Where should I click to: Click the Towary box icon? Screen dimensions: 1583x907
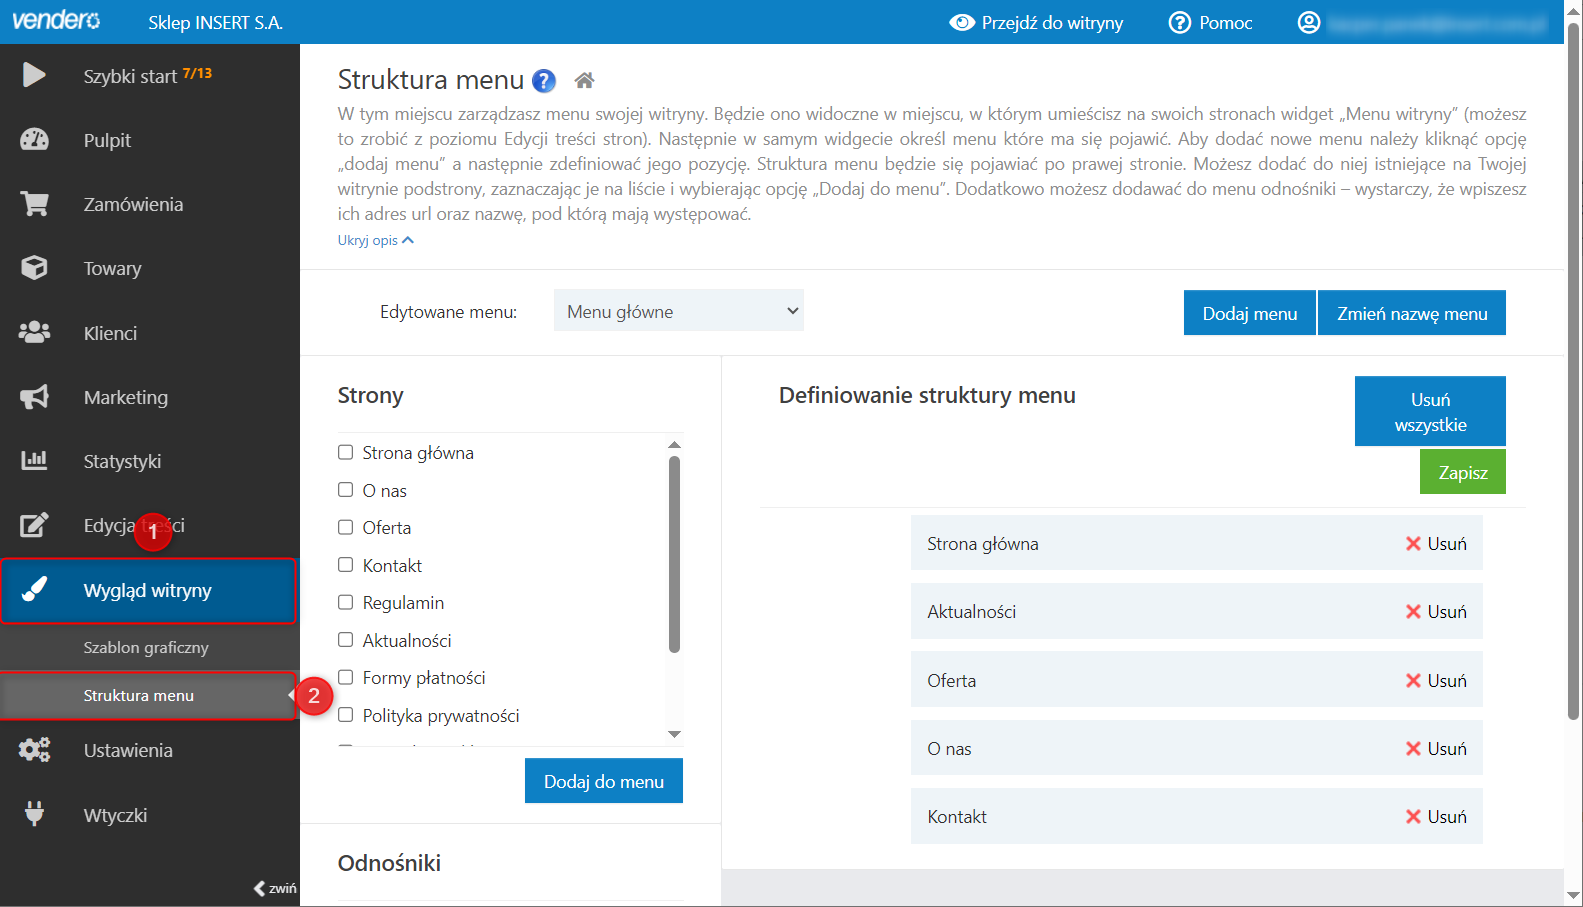click(x=35, y=268)
